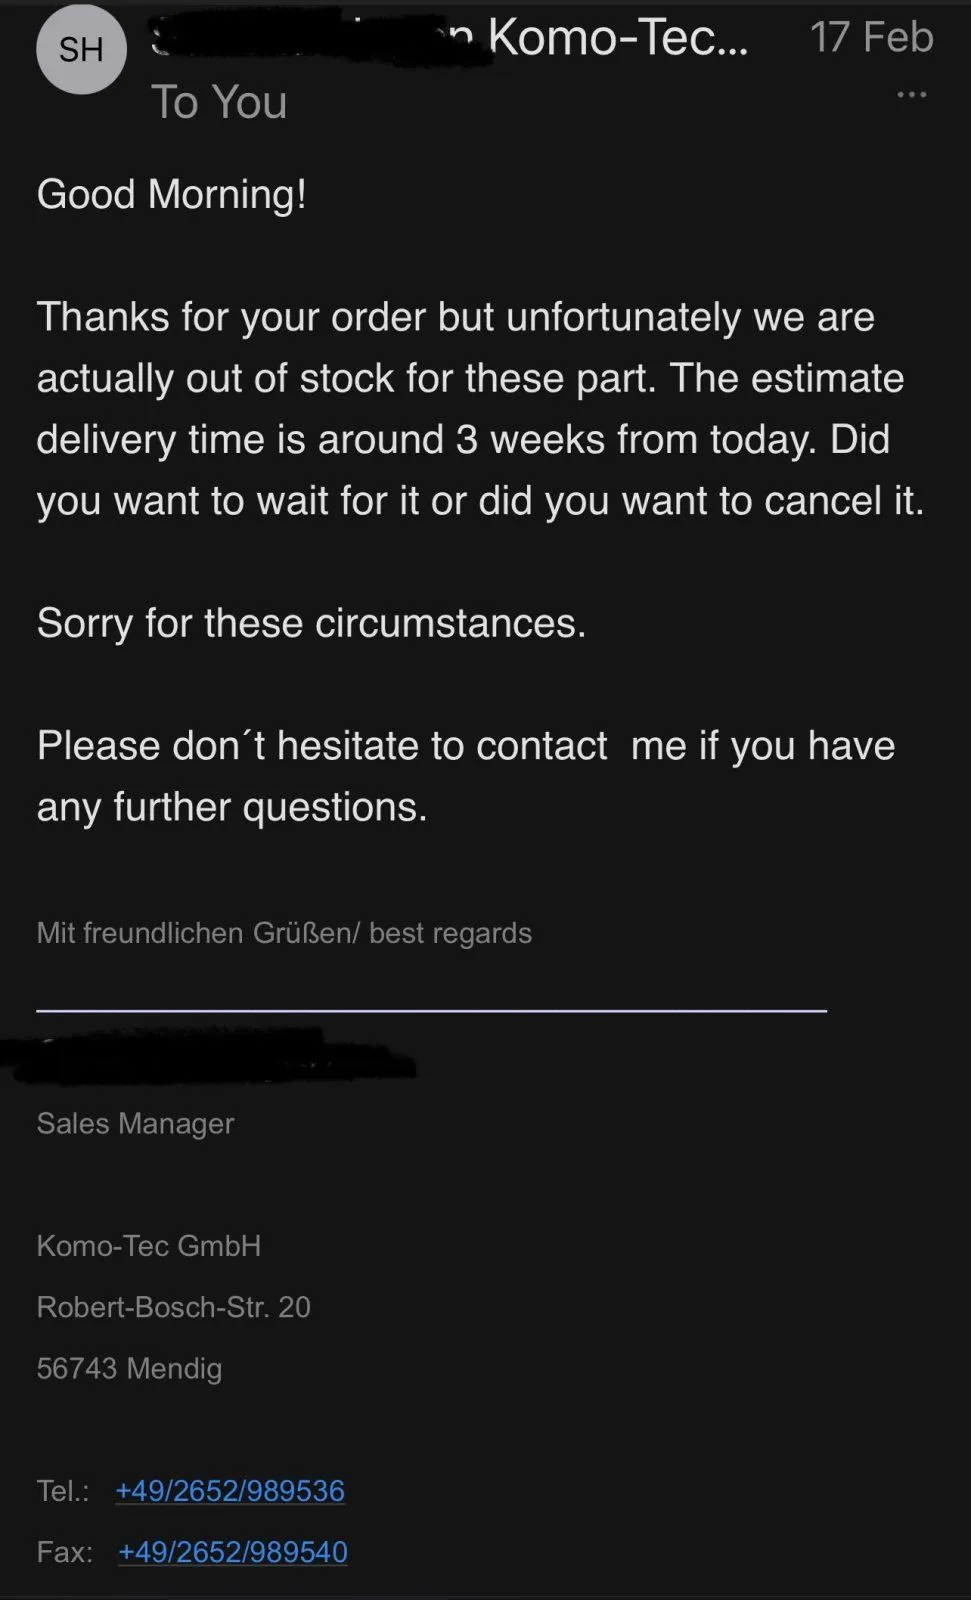
Task: Click the redacted name above Sales Manager
Action: 210,1058
